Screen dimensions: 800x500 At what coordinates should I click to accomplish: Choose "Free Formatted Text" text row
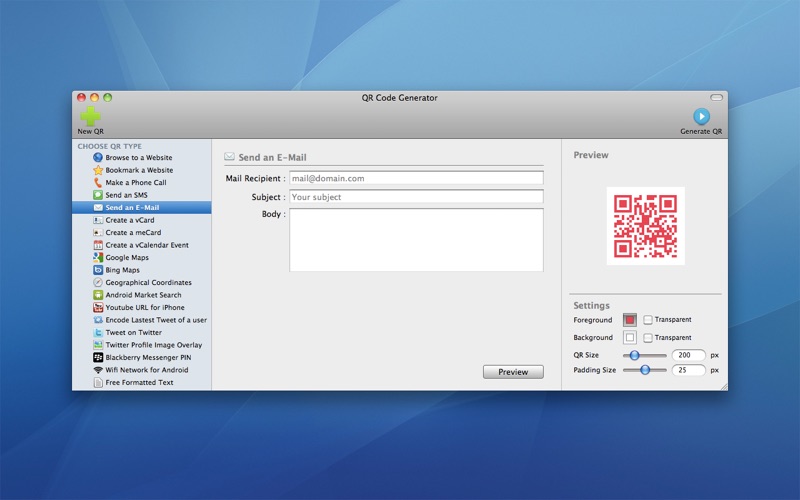pyautogui.click(x=139, y=382)
